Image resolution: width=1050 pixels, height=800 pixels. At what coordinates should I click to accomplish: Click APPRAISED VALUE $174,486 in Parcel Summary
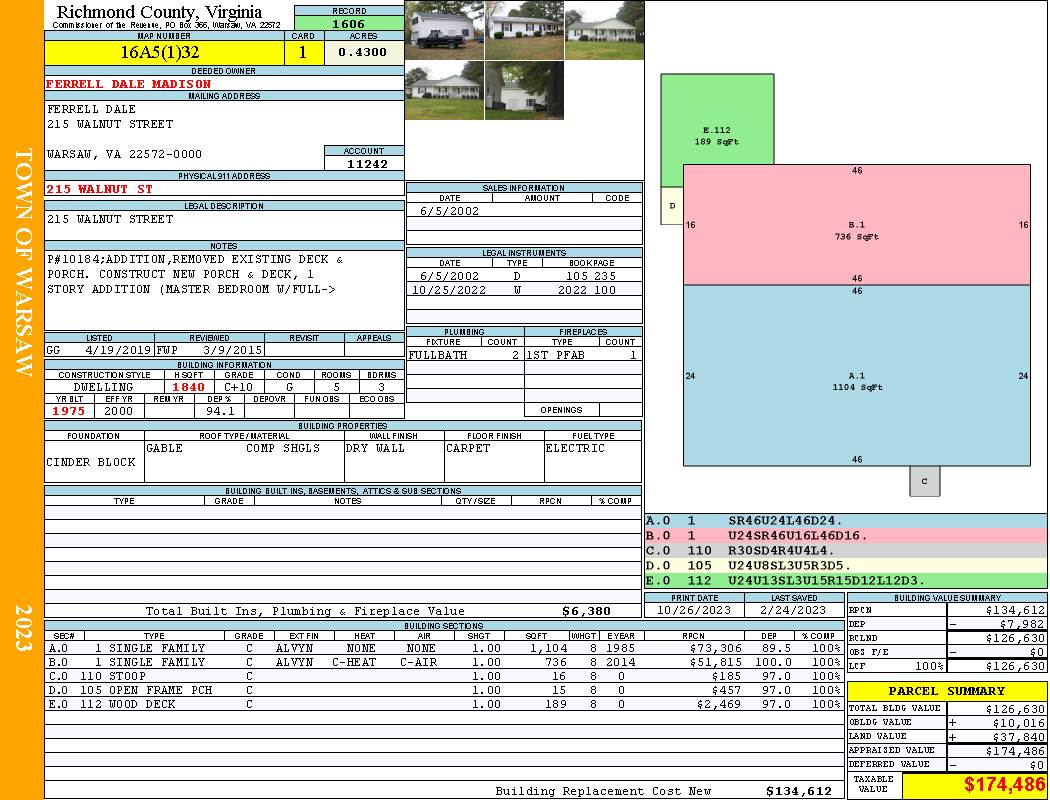(x=1015, y=751)
